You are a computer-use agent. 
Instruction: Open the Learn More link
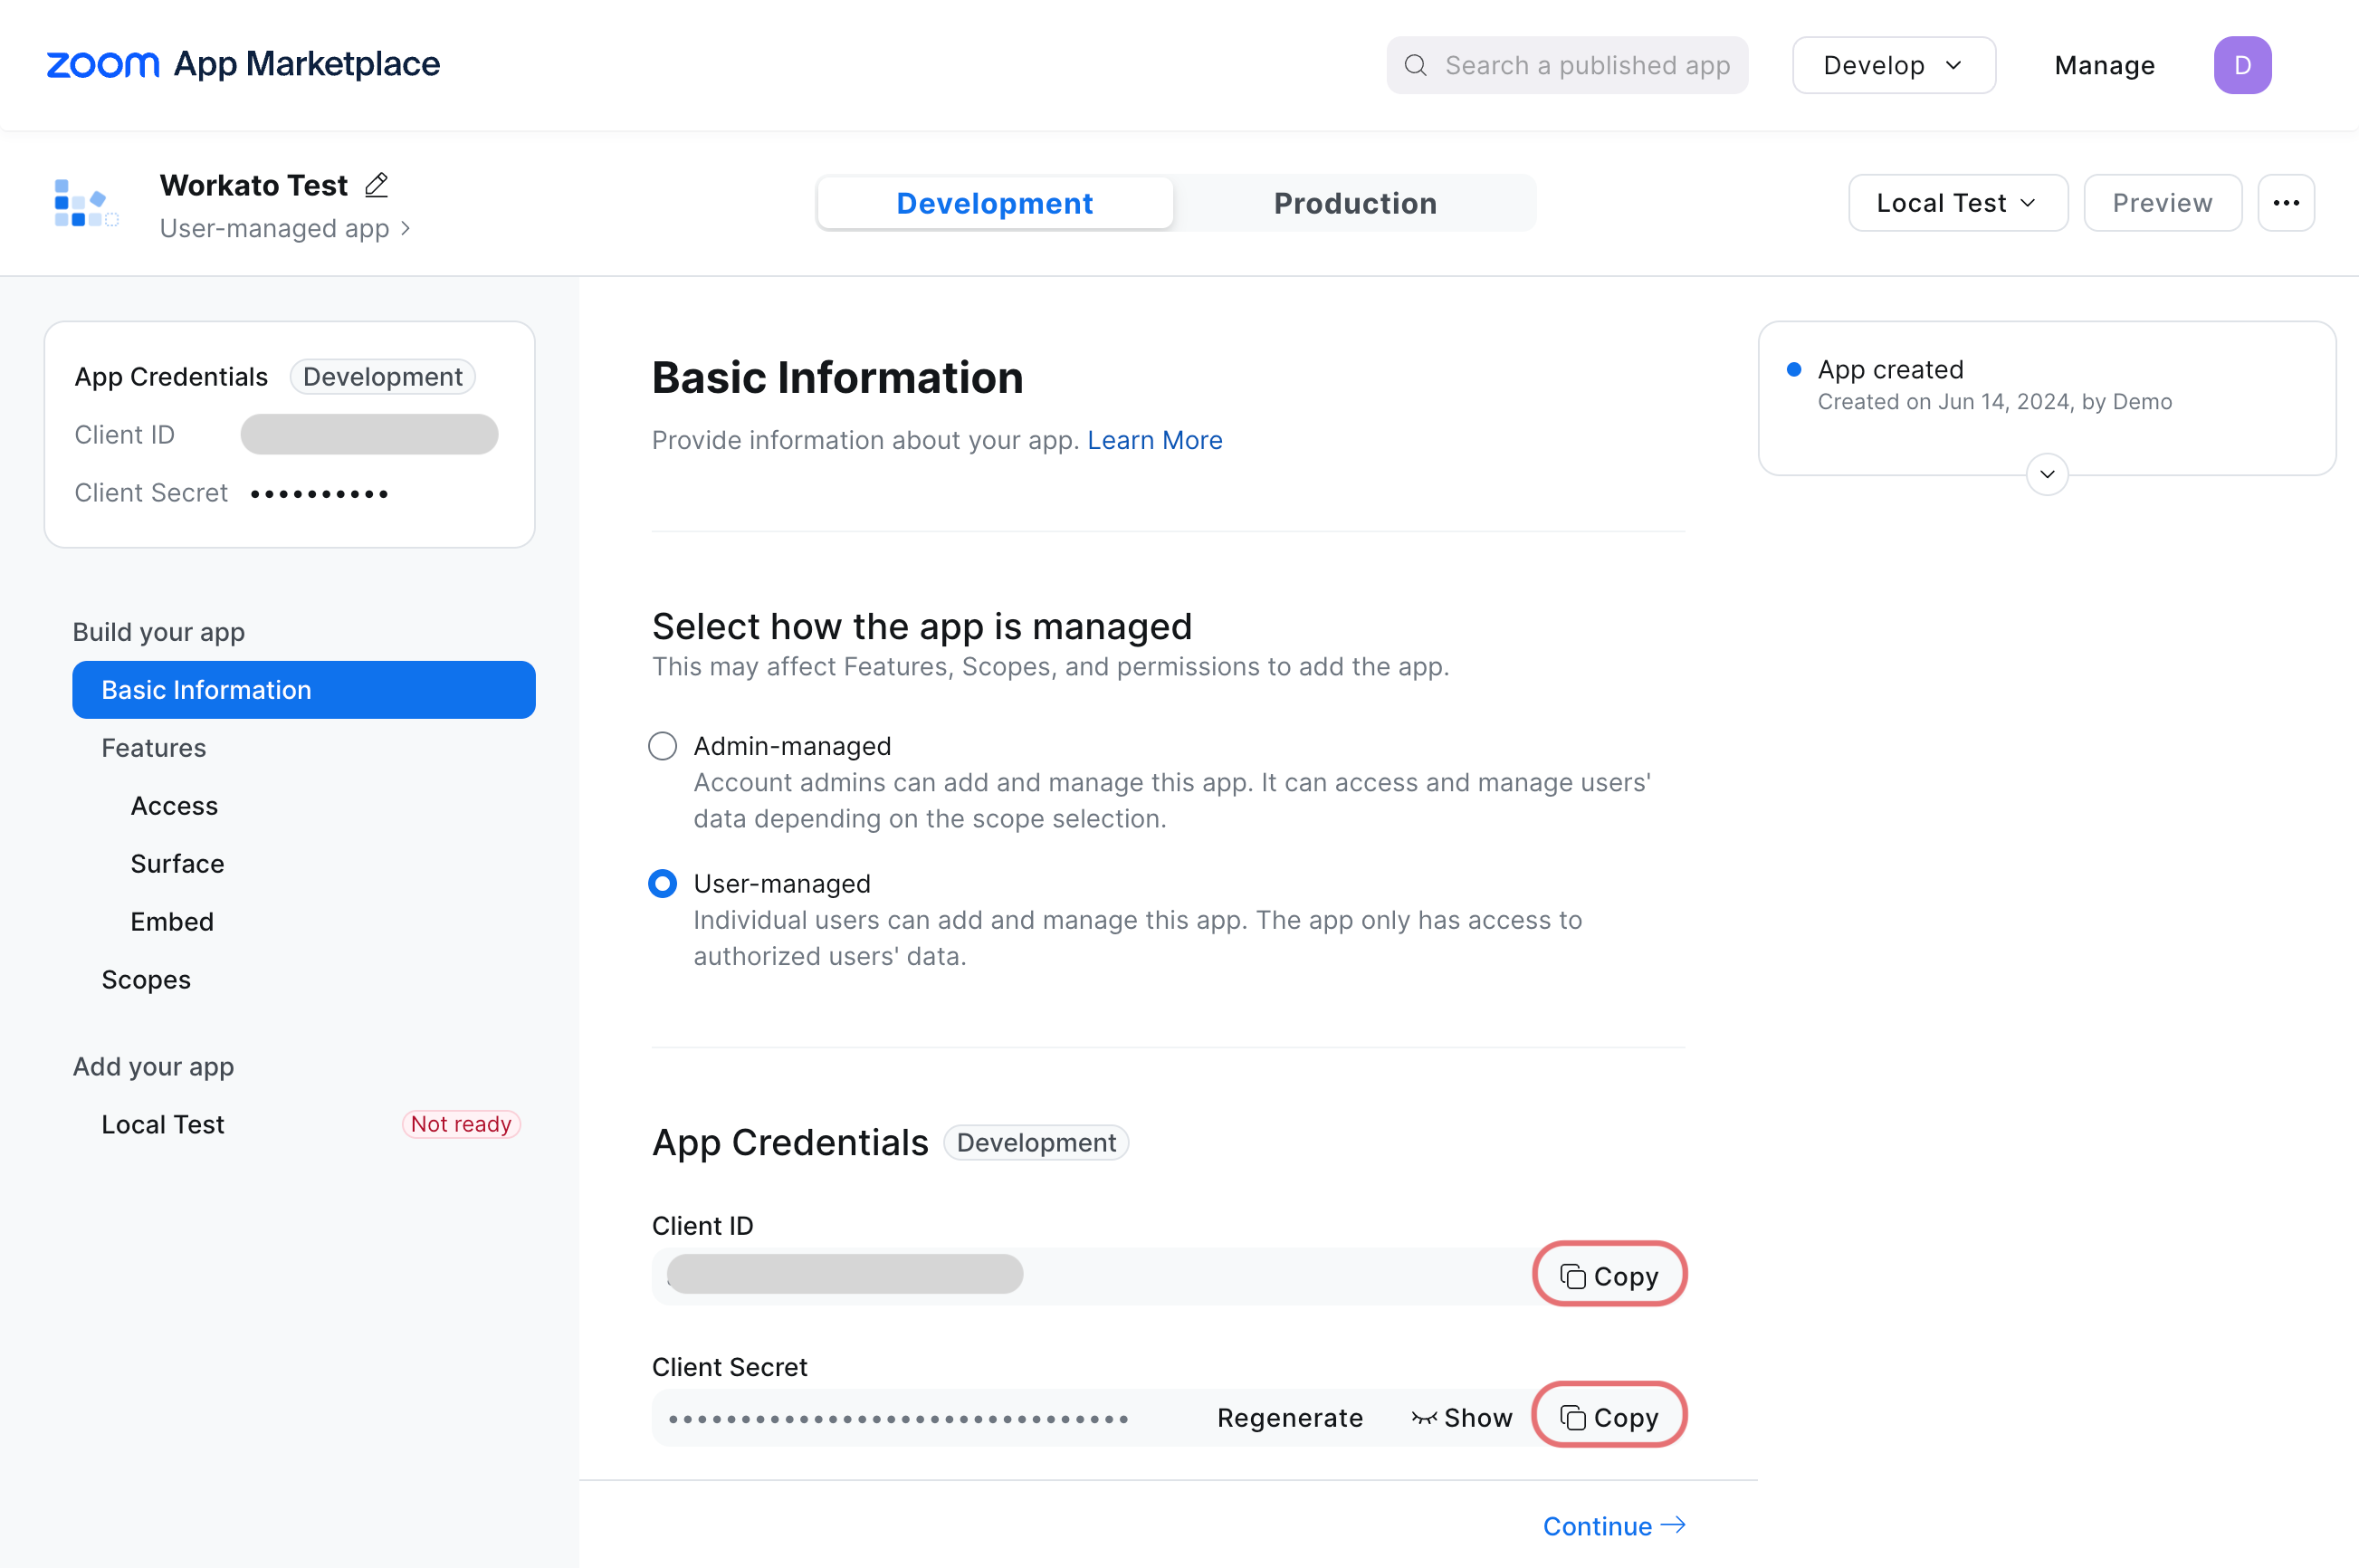[1154, 440]
